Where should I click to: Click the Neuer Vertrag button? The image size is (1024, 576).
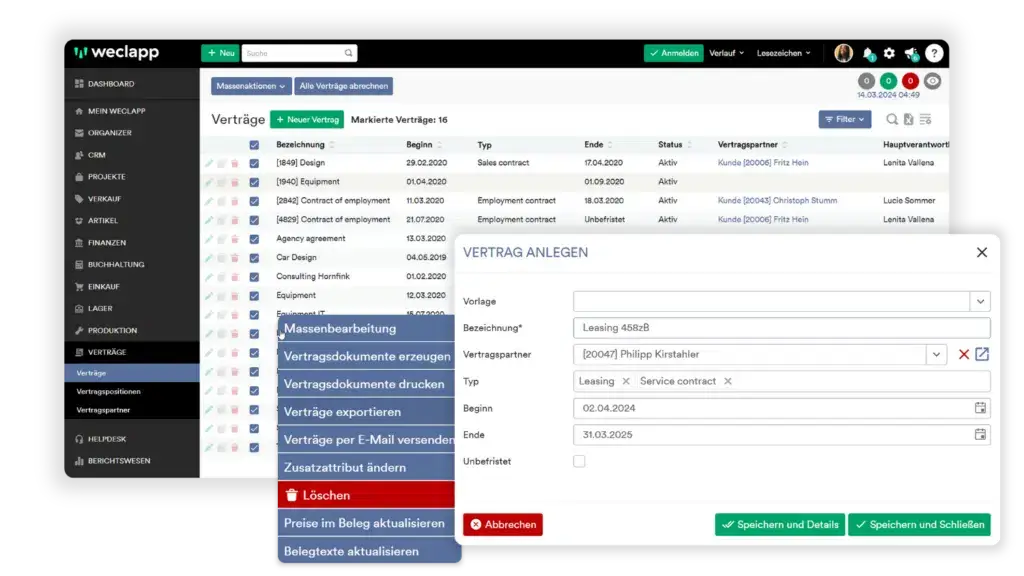coord(307,119)
